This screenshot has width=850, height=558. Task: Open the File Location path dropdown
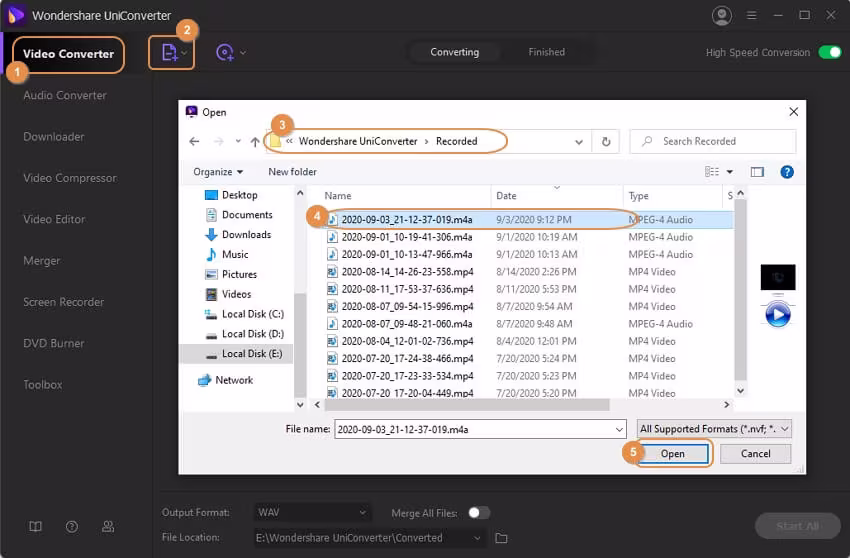click(x=369, y=538)
